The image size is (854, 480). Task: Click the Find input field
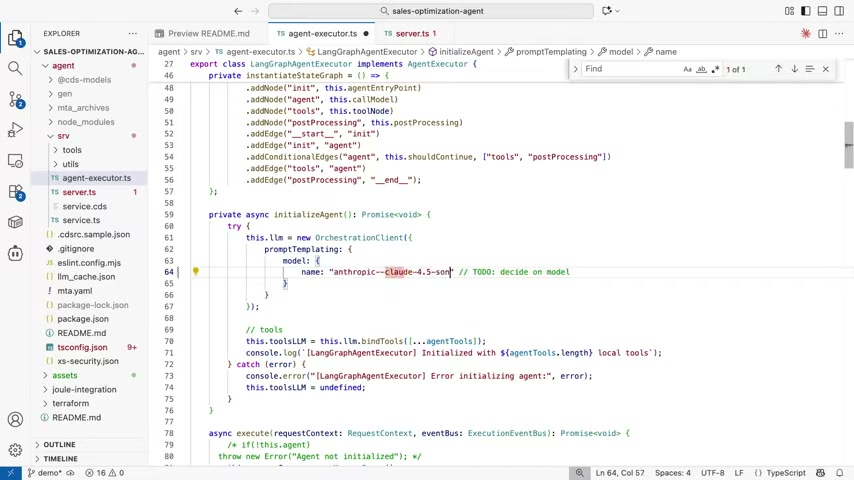tap(632, 69)
